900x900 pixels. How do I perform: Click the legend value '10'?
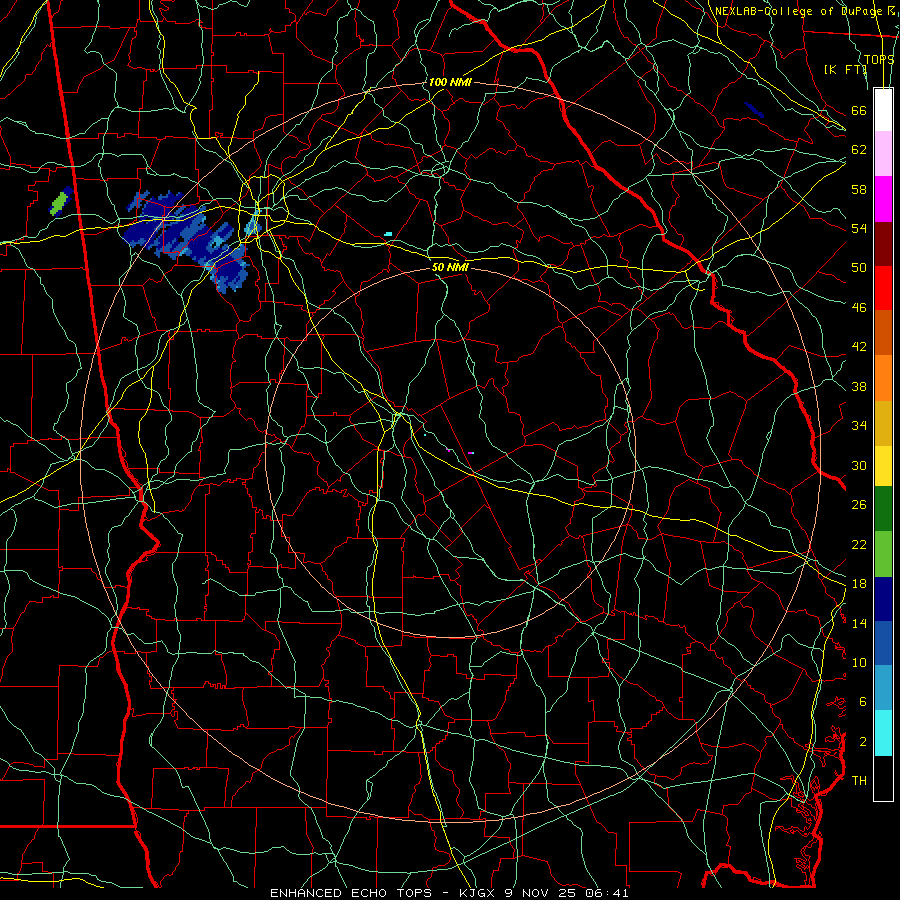point(859,663)
